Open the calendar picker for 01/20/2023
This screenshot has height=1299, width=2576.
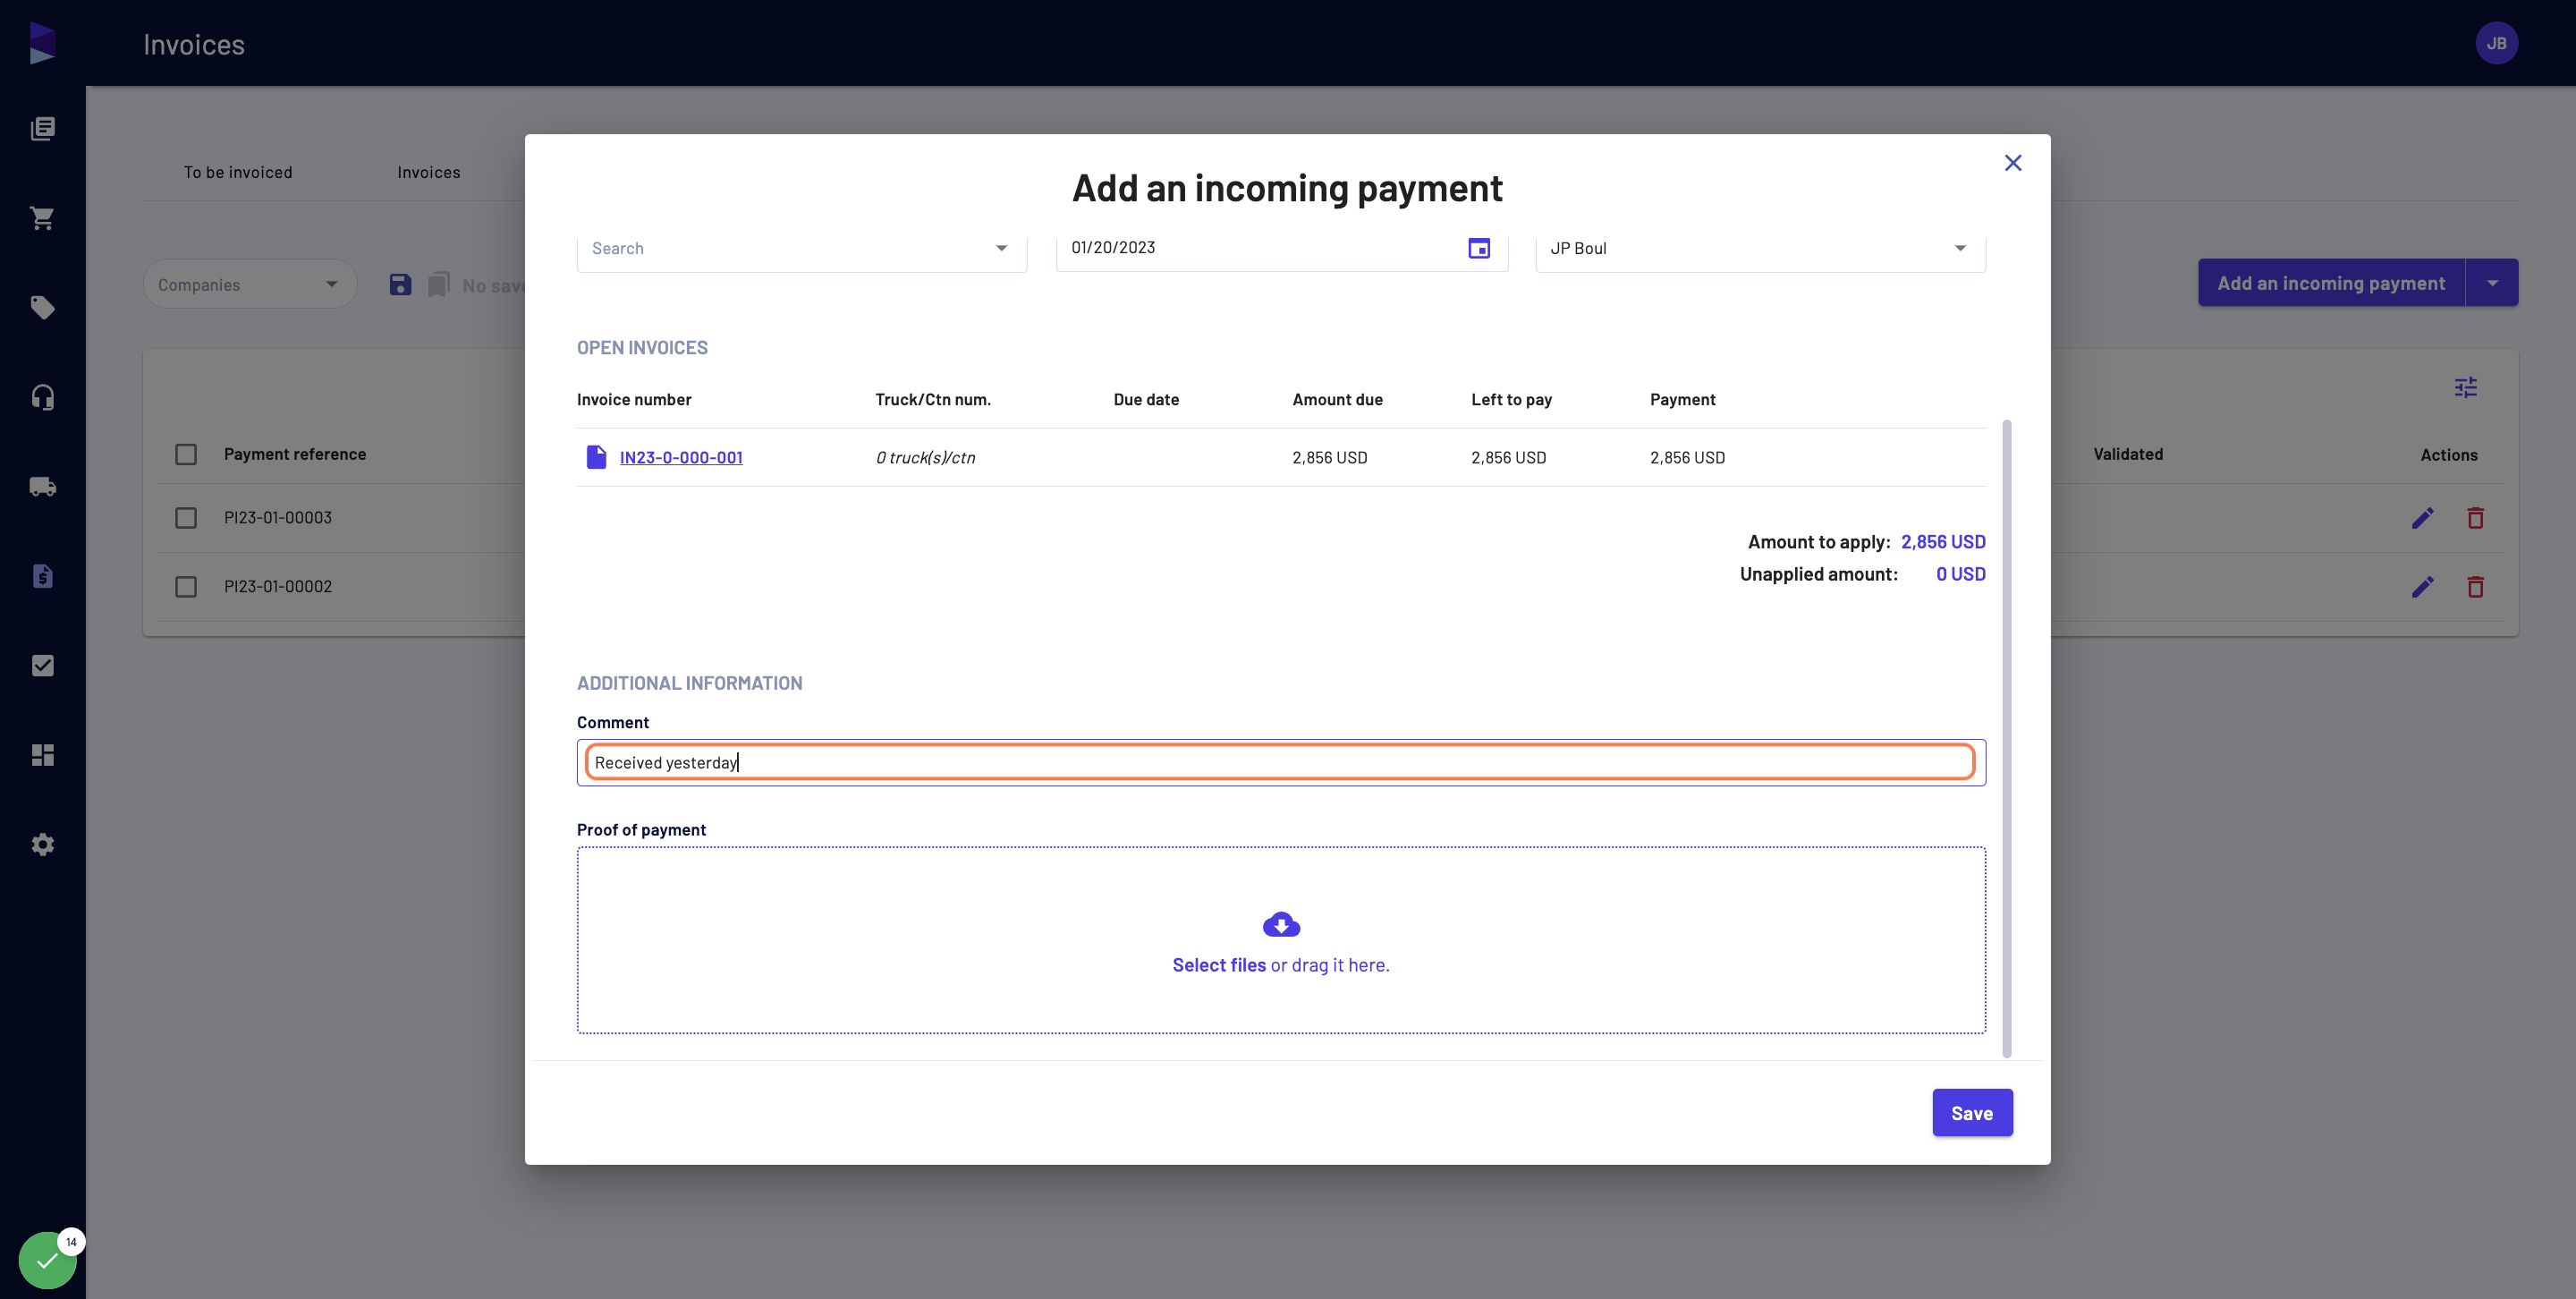pyautogui.click(x=1479, y=248)
